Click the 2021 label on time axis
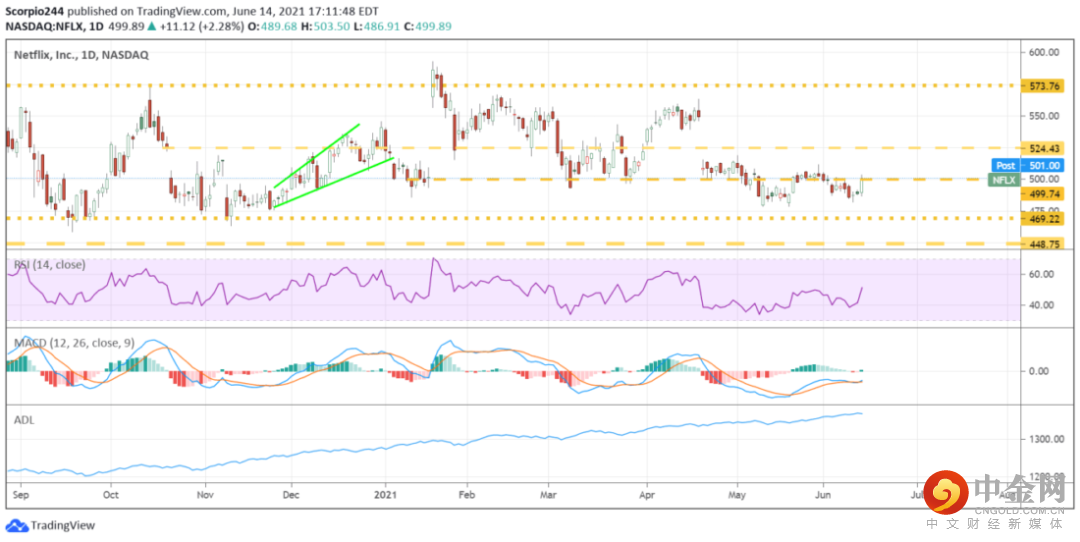 [386, 494]
